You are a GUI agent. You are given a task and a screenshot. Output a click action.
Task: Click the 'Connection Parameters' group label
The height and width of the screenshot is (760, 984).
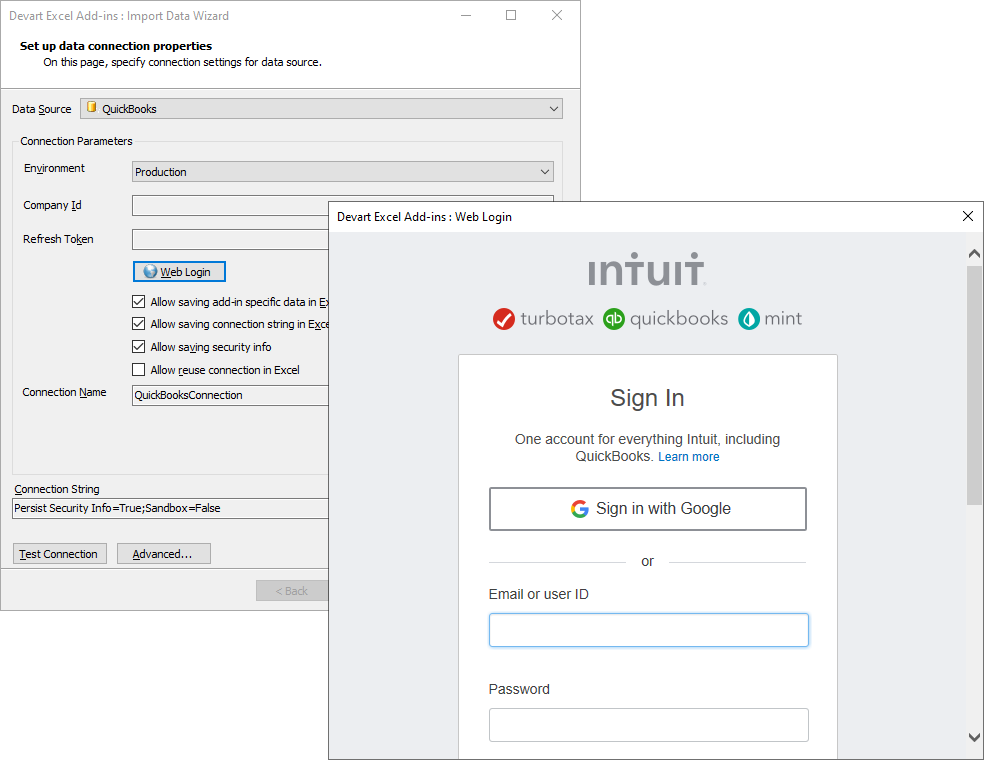[76, 141]
